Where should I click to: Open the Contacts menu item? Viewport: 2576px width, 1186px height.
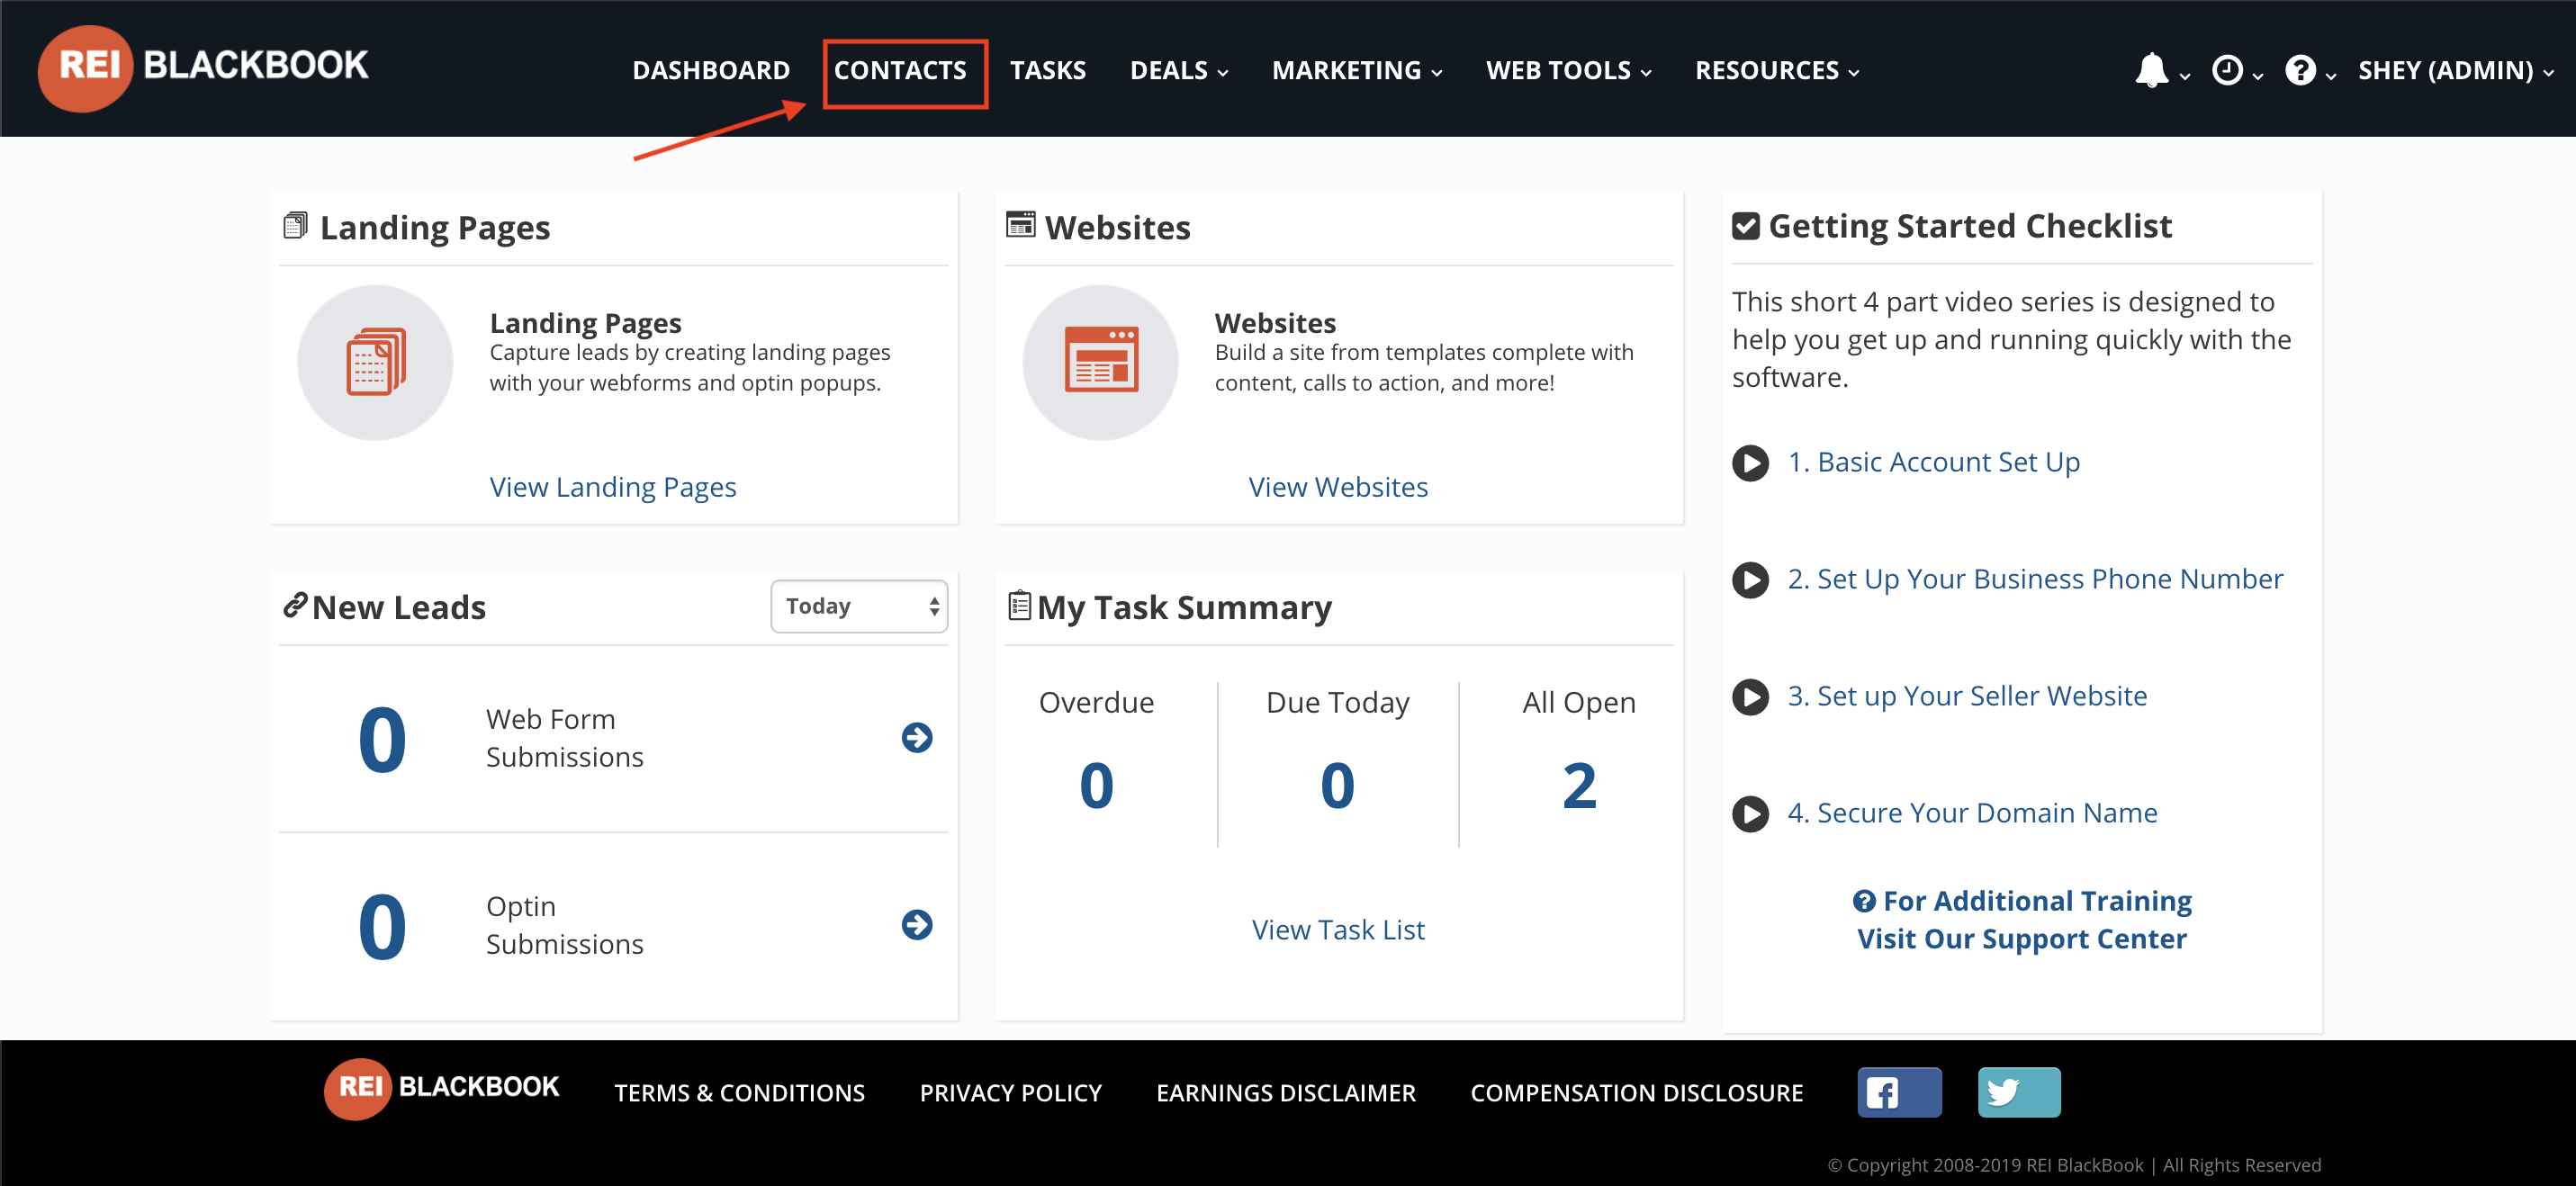pos(901,70)
